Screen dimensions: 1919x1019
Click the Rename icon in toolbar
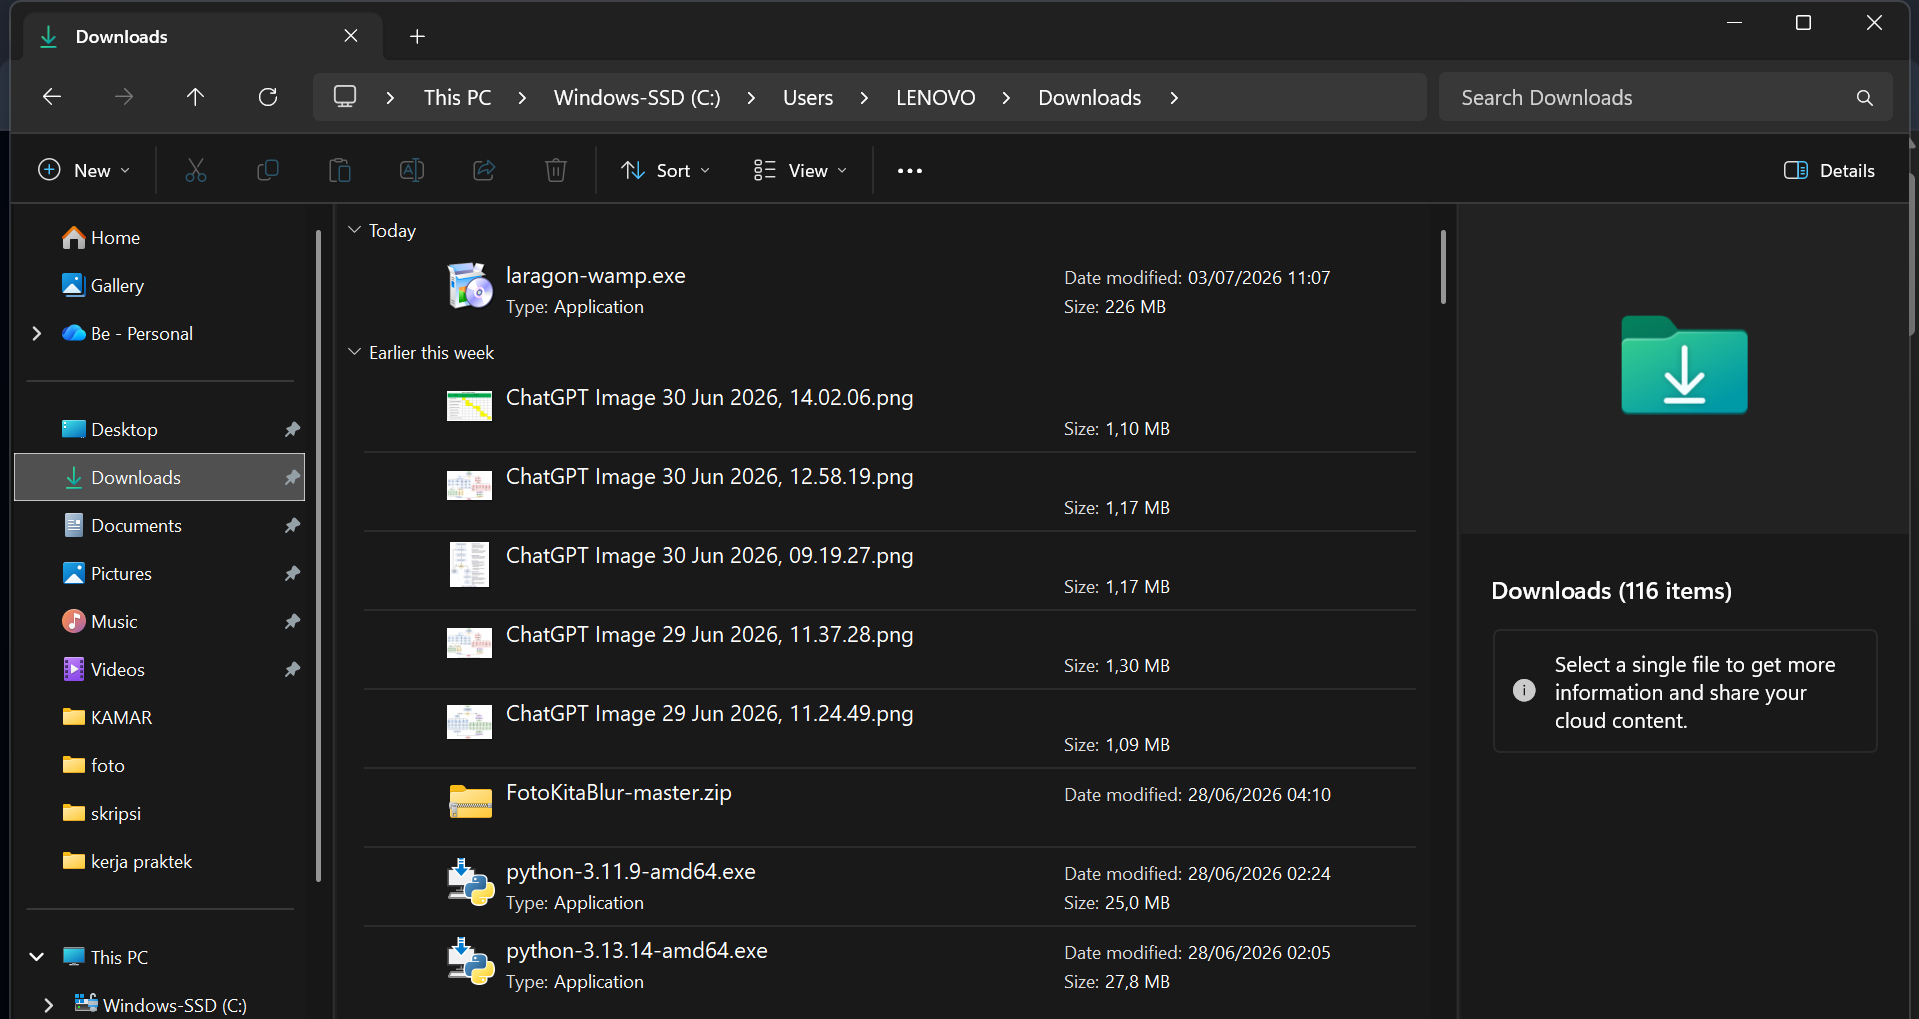[412, 171]
